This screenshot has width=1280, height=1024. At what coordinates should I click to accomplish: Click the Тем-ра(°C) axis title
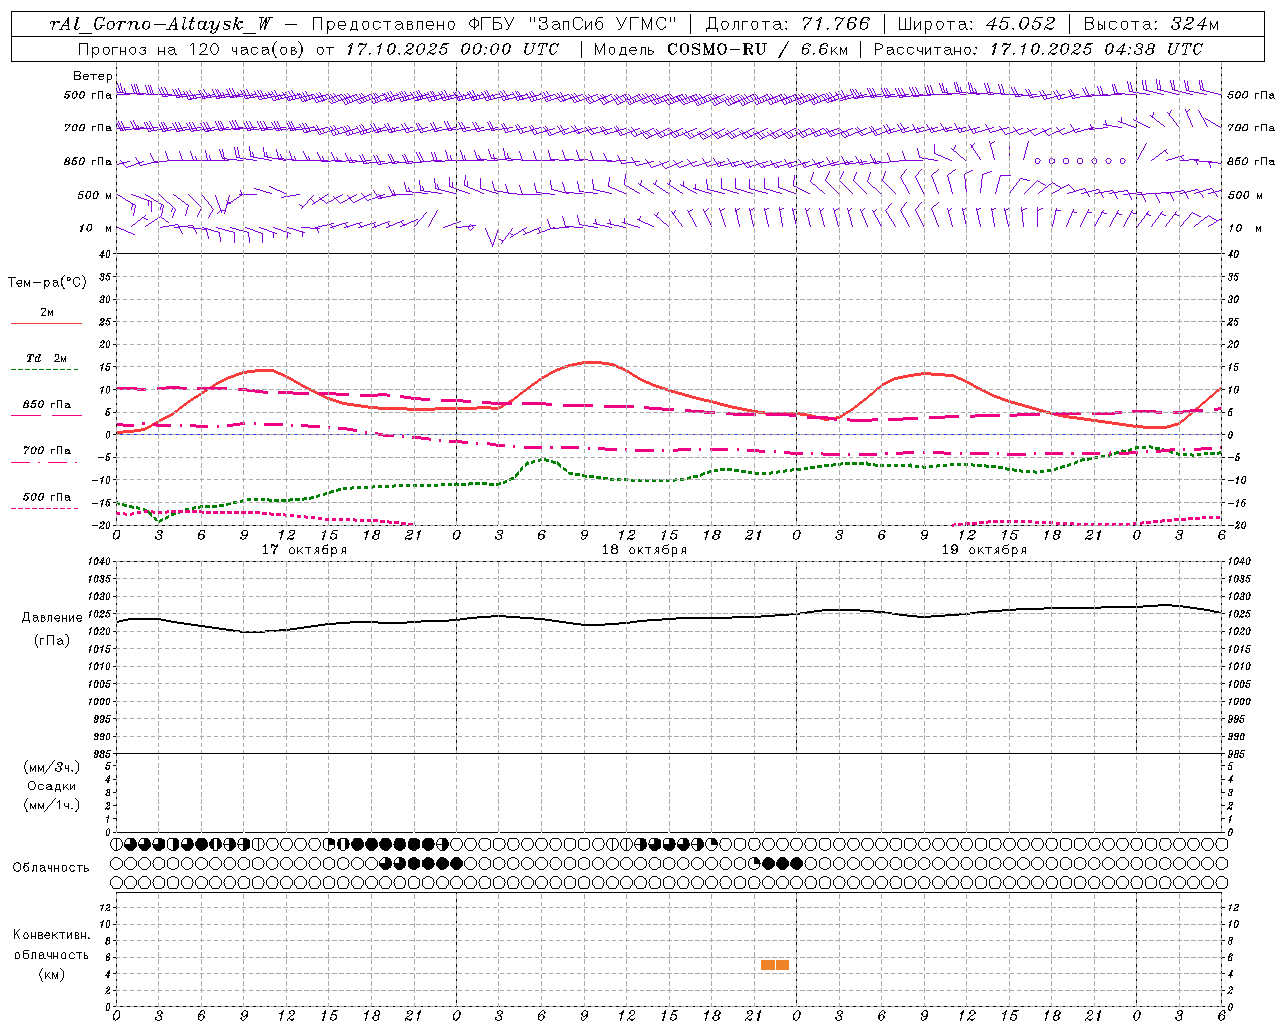tap(47, 283)
